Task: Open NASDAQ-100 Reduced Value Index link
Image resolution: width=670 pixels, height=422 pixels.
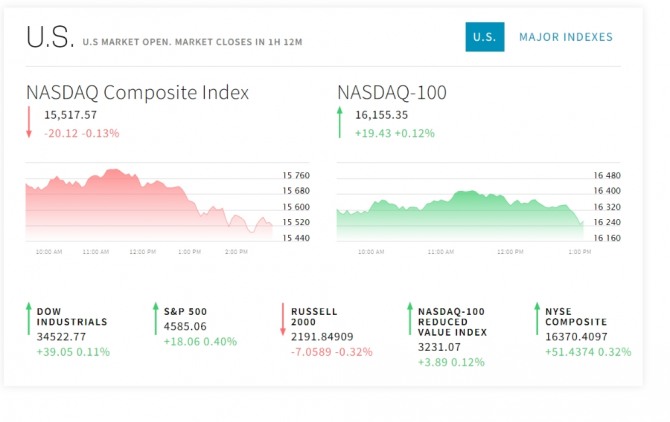Action: click(451, 322)
